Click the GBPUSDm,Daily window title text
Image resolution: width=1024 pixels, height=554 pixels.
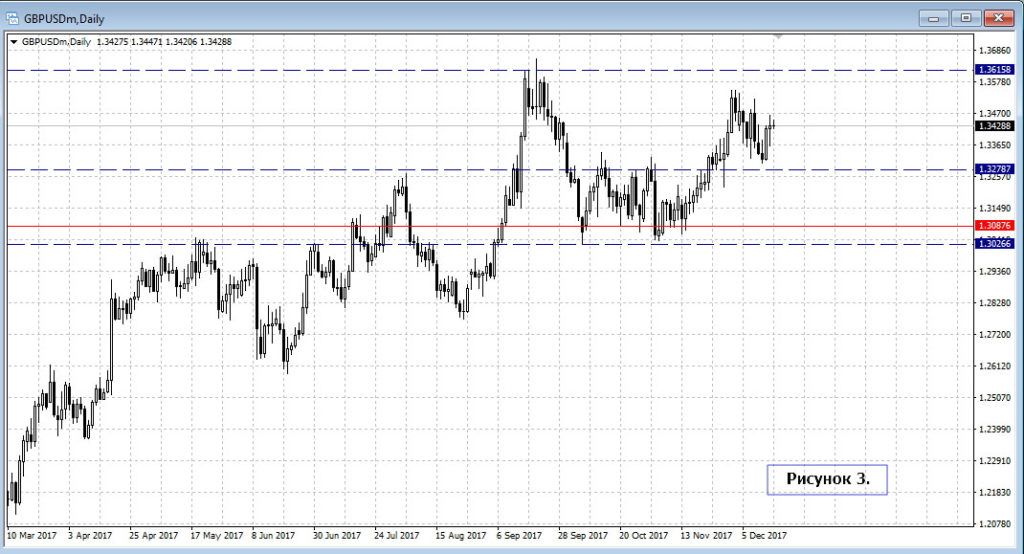(64, 17)
